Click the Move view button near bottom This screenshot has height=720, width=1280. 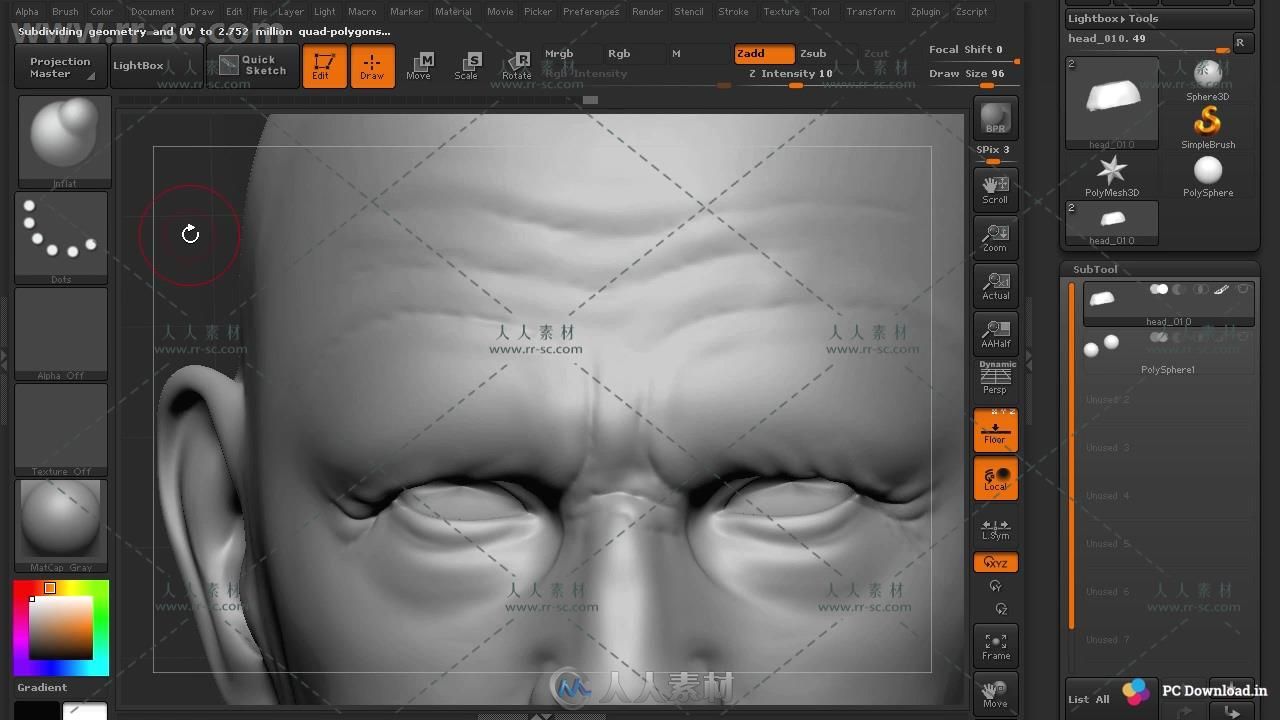995,692
